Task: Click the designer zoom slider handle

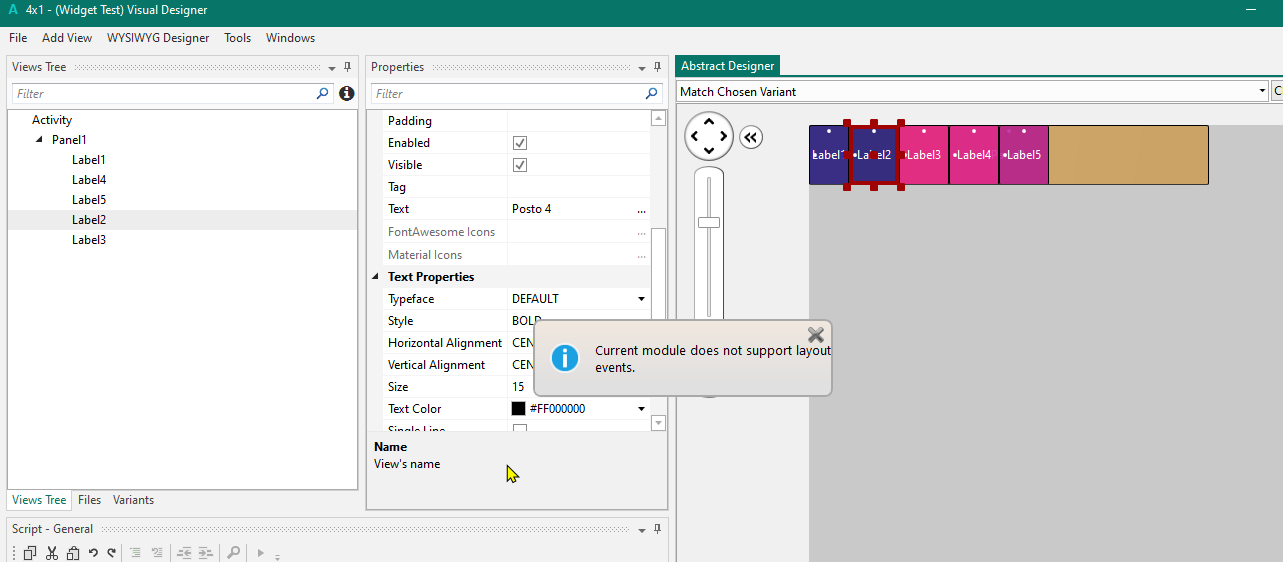Action: pos(709,222)
